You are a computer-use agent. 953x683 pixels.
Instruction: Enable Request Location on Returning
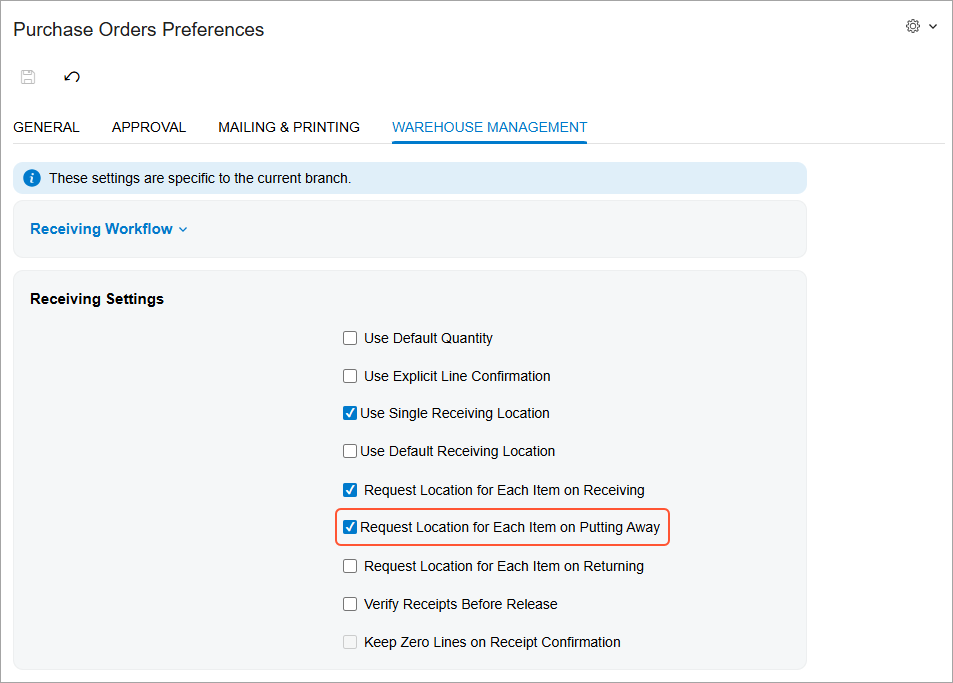coord(350,566)
